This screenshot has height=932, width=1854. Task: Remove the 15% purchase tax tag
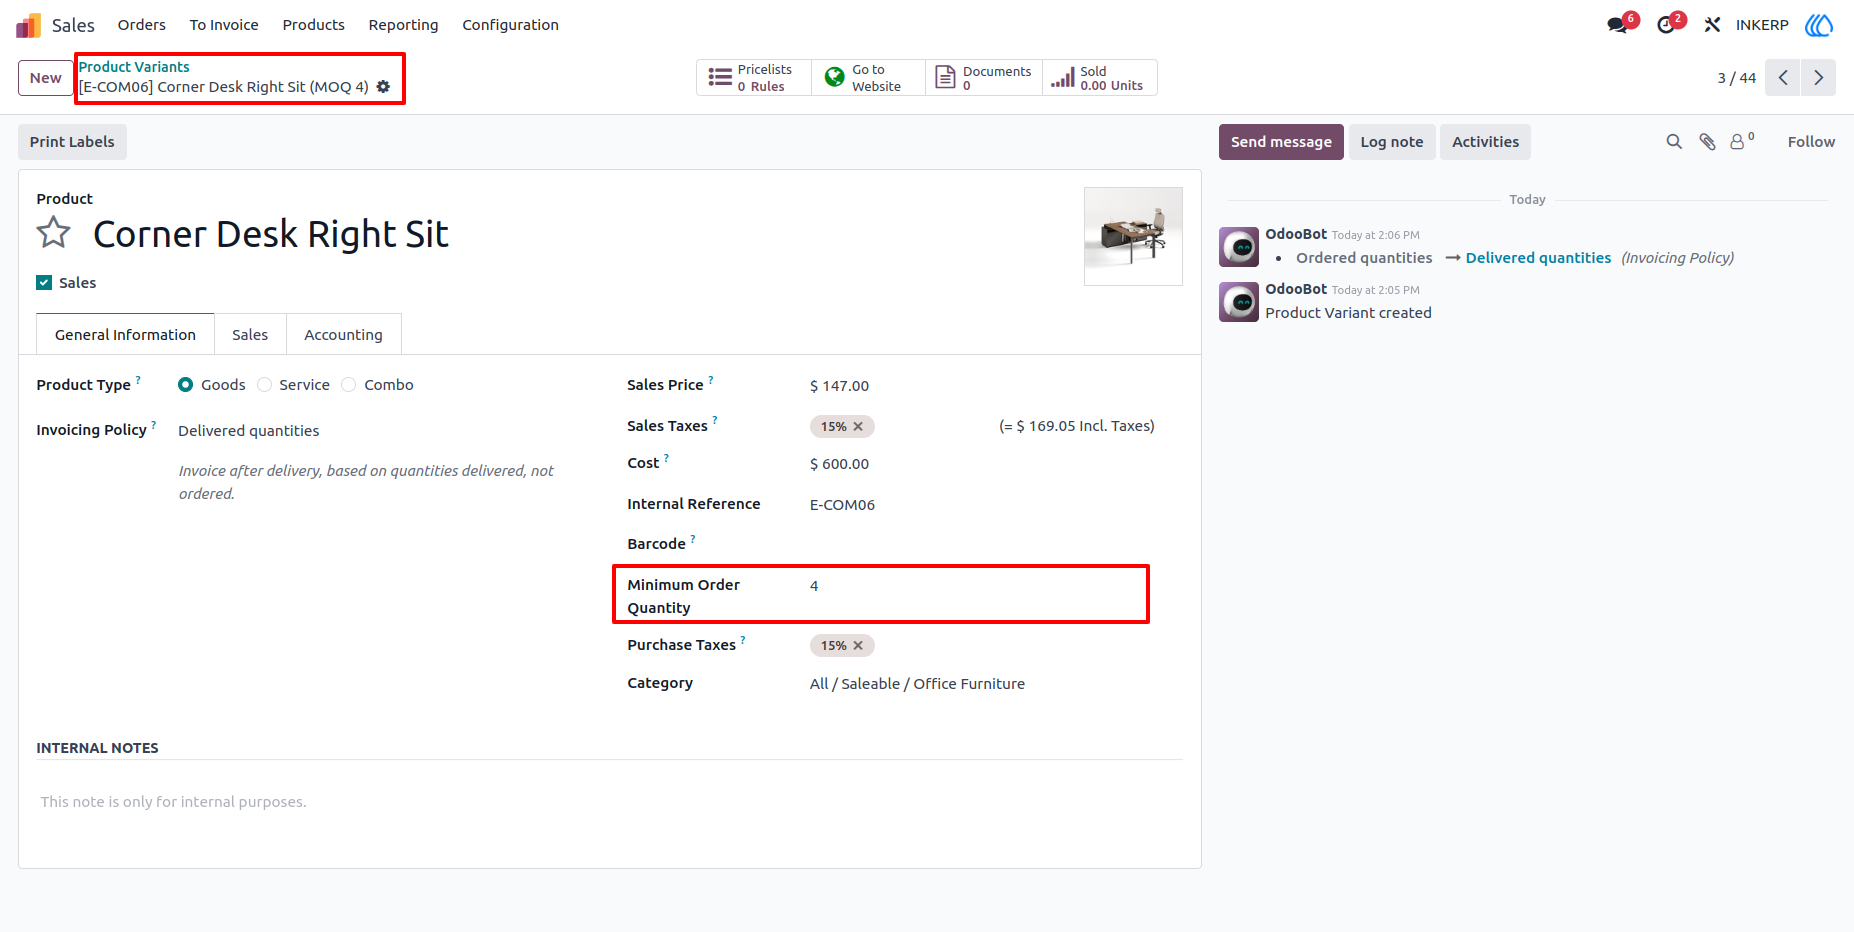click(858, 646)
